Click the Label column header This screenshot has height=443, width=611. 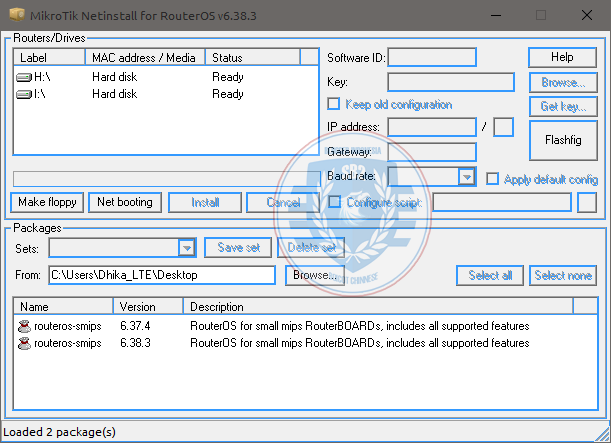[x=49, y=57]
